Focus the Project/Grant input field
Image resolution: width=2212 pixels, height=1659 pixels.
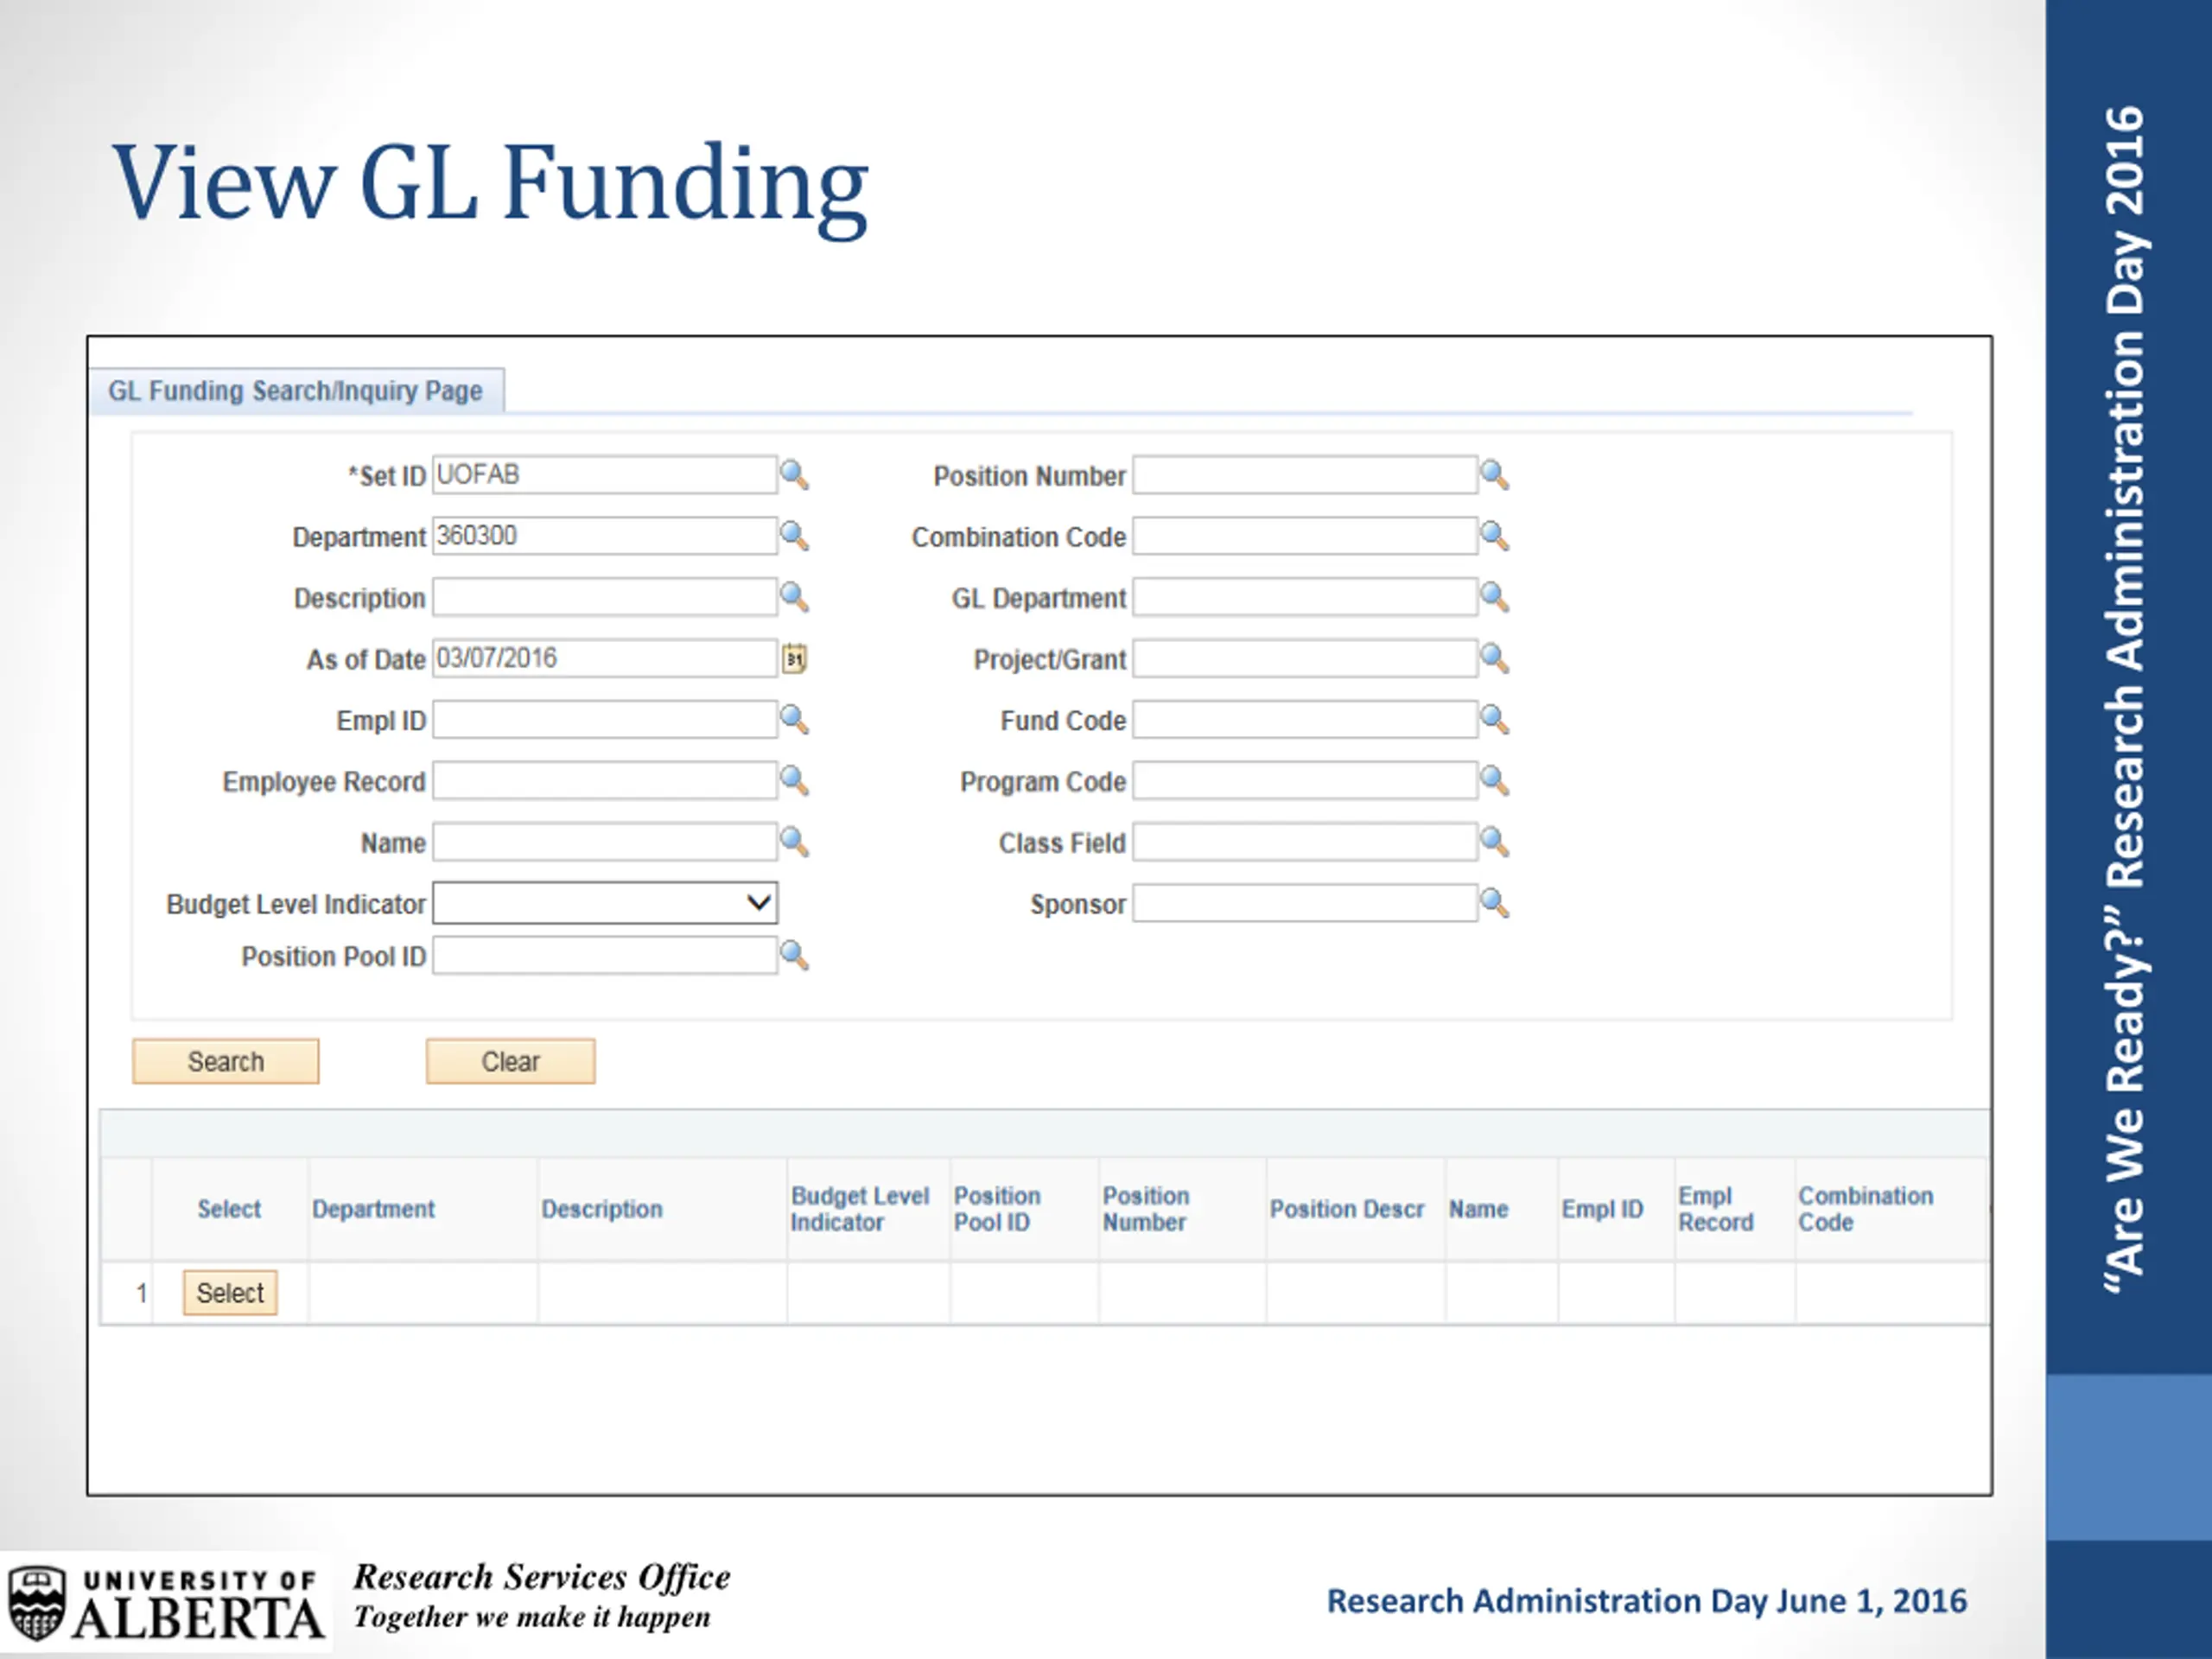click(x=1305, y=659)
